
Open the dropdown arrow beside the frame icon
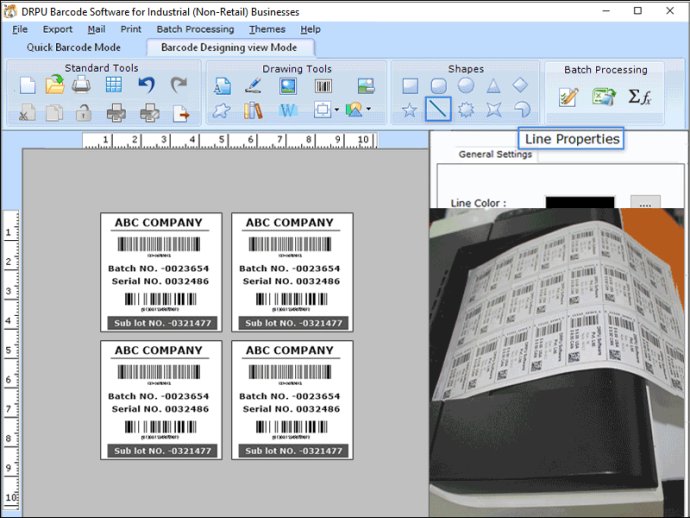point(337,109)
